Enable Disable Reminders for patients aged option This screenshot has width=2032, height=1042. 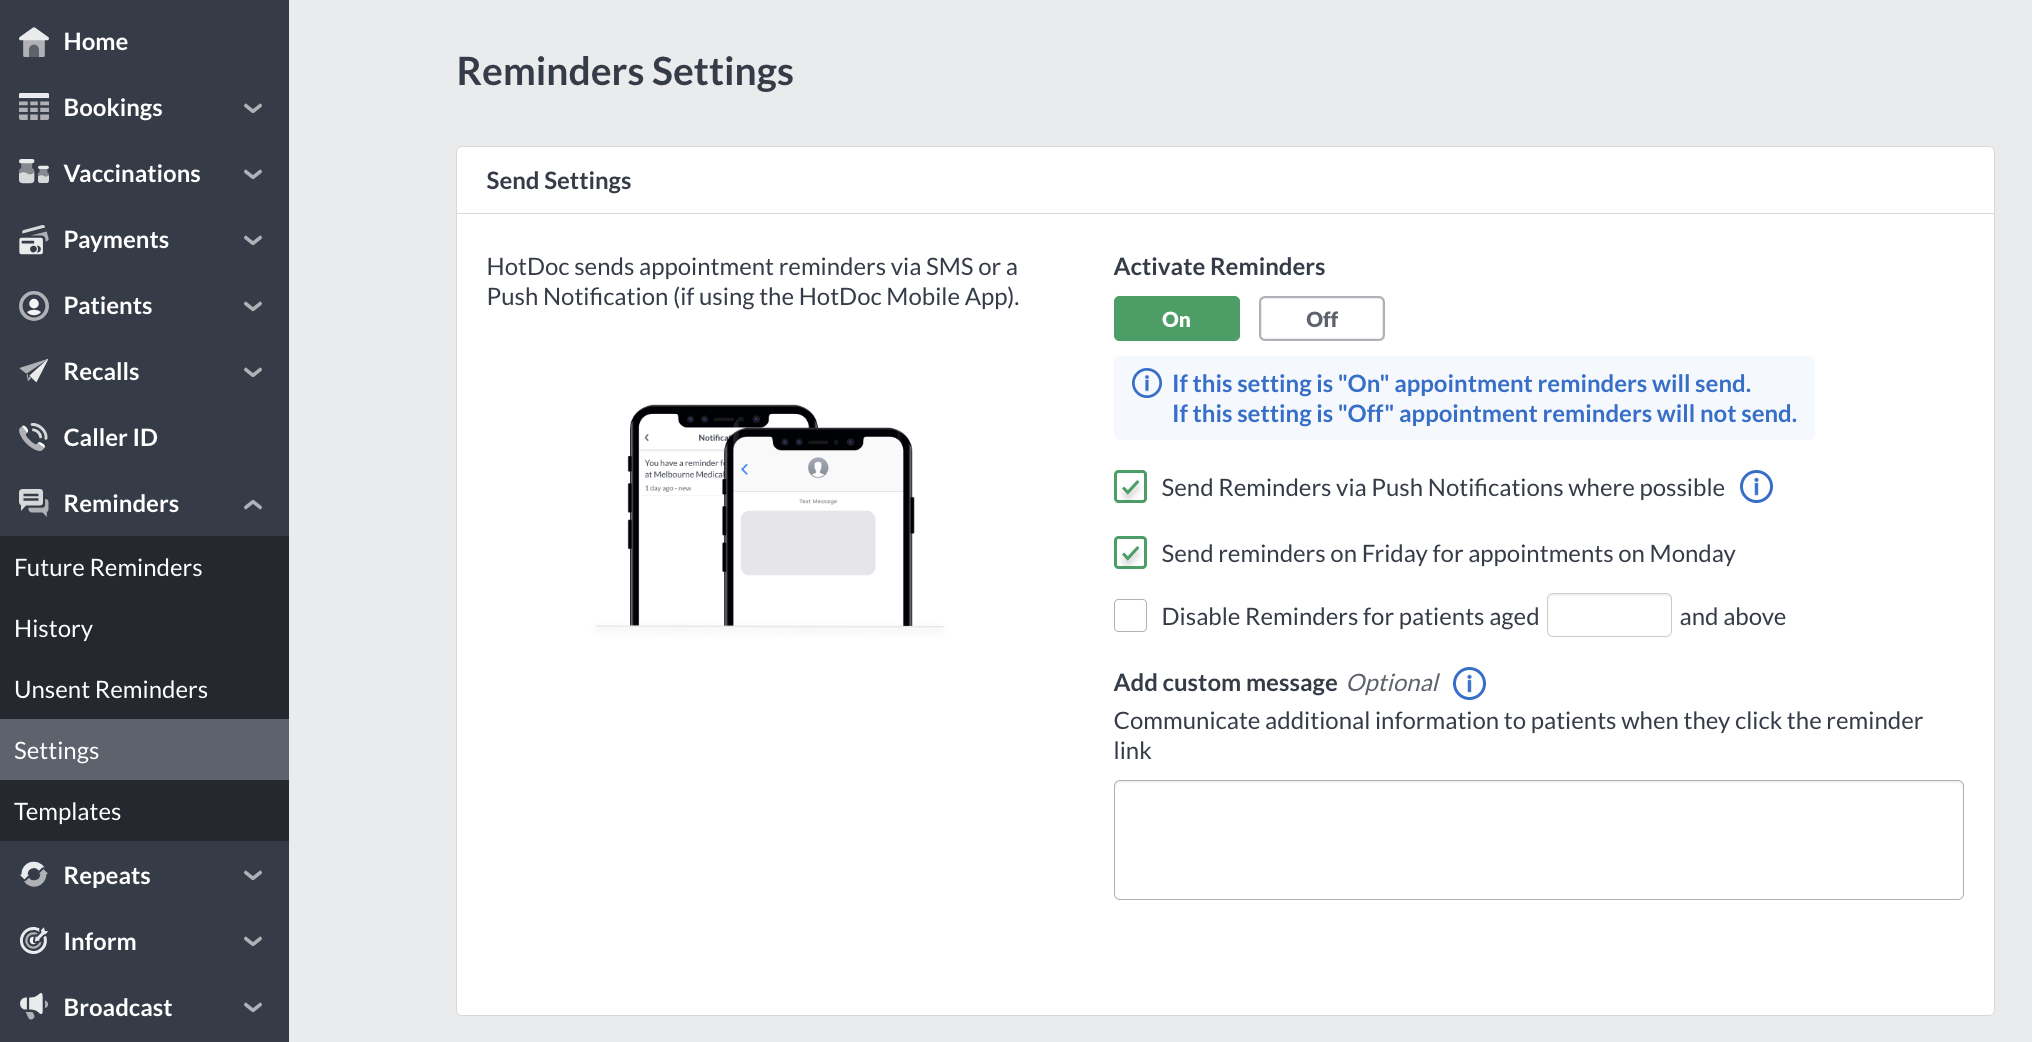pyautogui.click(x=1129, y=616)
